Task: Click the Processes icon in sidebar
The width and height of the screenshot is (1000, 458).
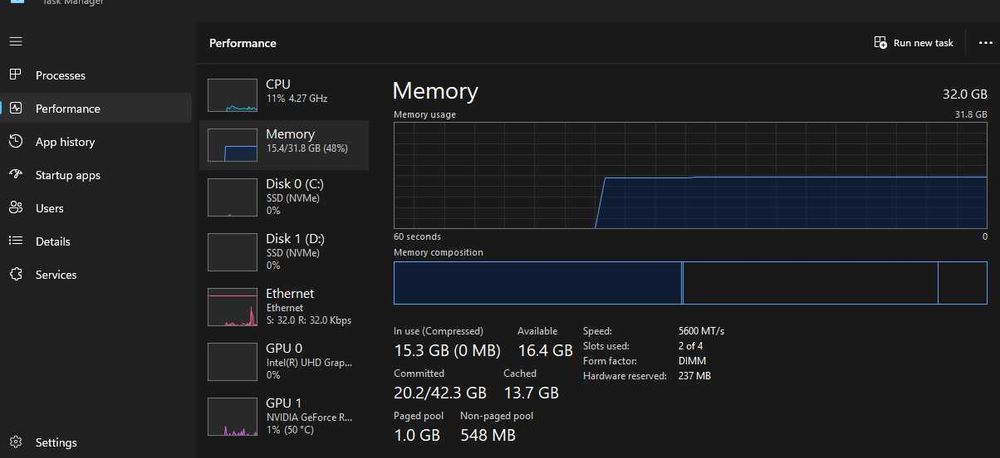Action: coord(16,75)
